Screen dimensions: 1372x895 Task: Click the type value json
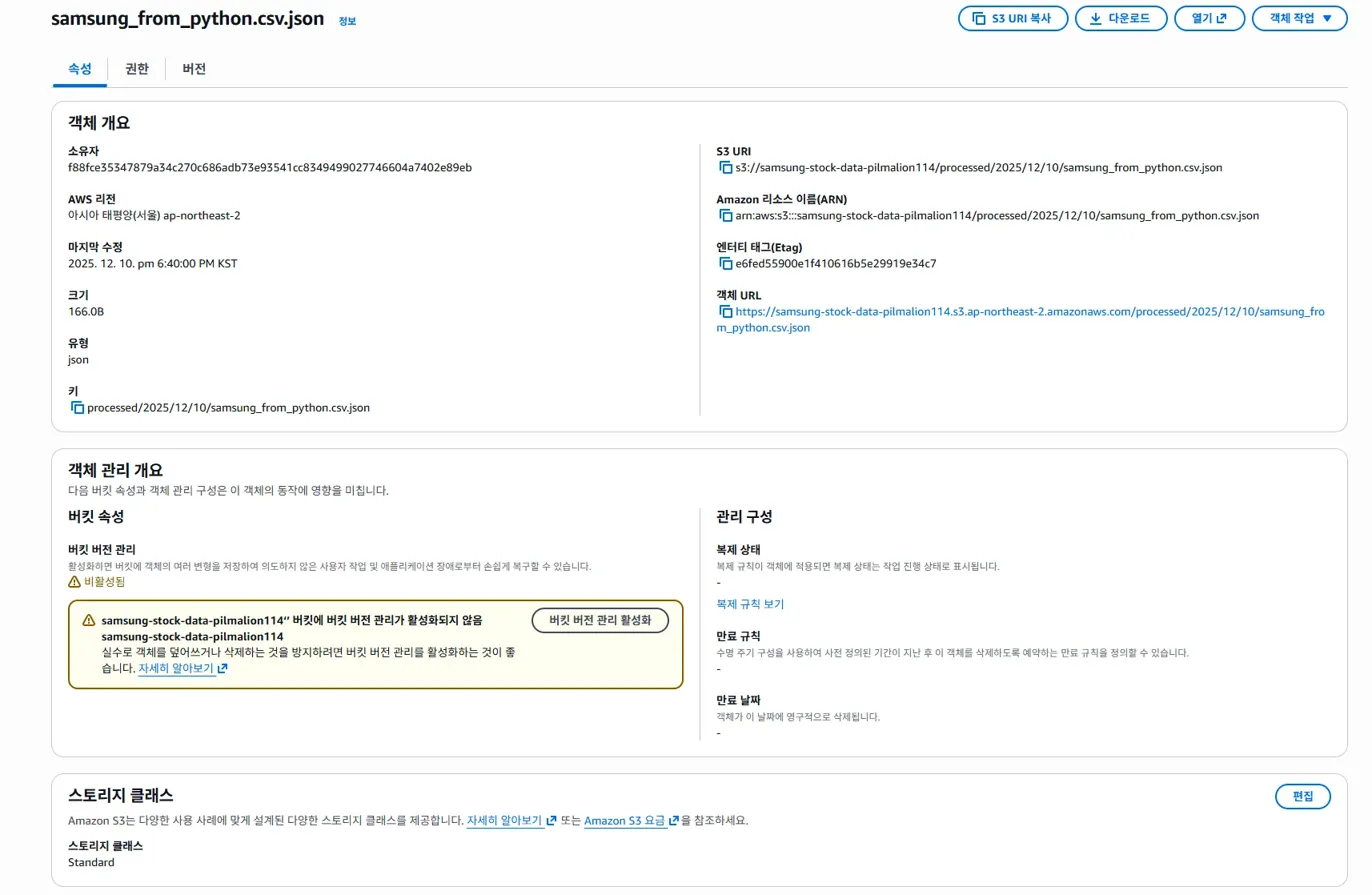pyautogui.click(x=78, y=360)
